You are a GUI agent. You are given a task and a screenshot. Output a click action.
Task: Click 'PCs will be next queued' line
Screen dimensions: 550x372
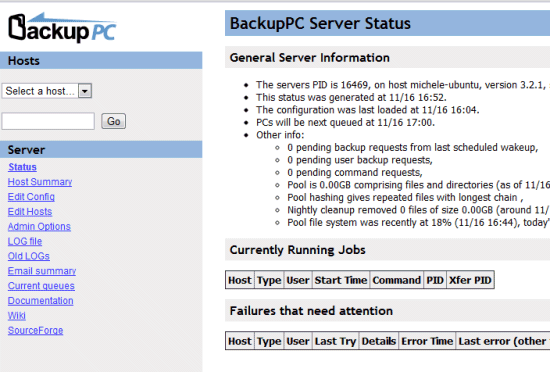click(x=346, y=122)
